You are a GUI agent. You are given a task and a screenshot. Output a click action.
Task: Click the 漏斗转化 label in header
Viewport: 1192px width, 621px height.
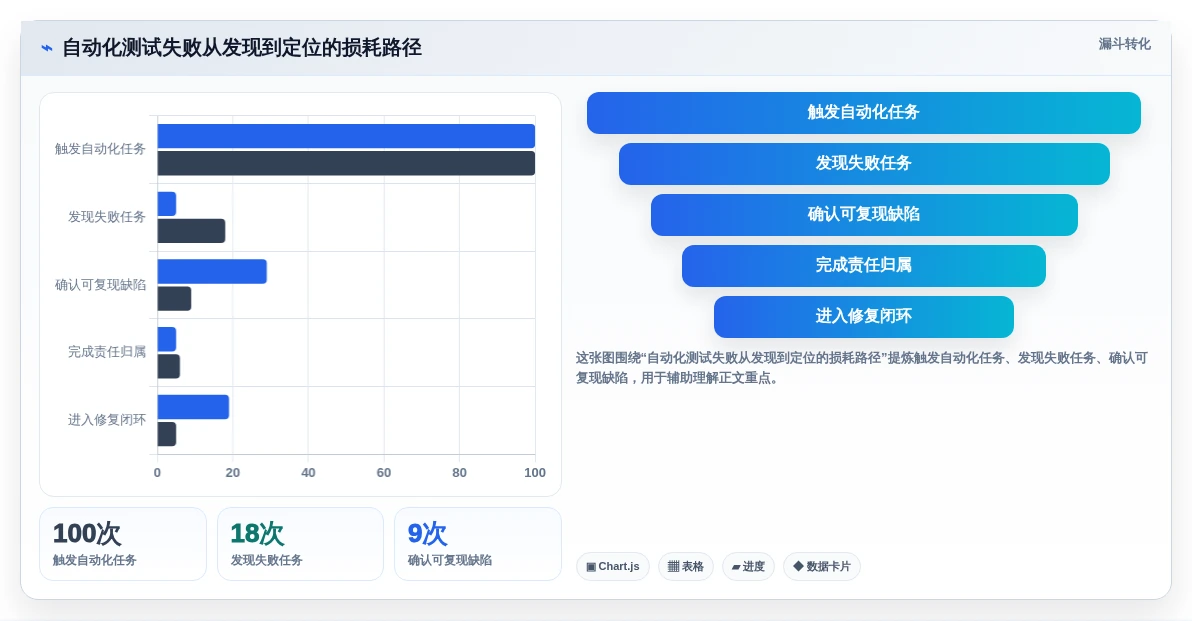tap(1124, 44)
